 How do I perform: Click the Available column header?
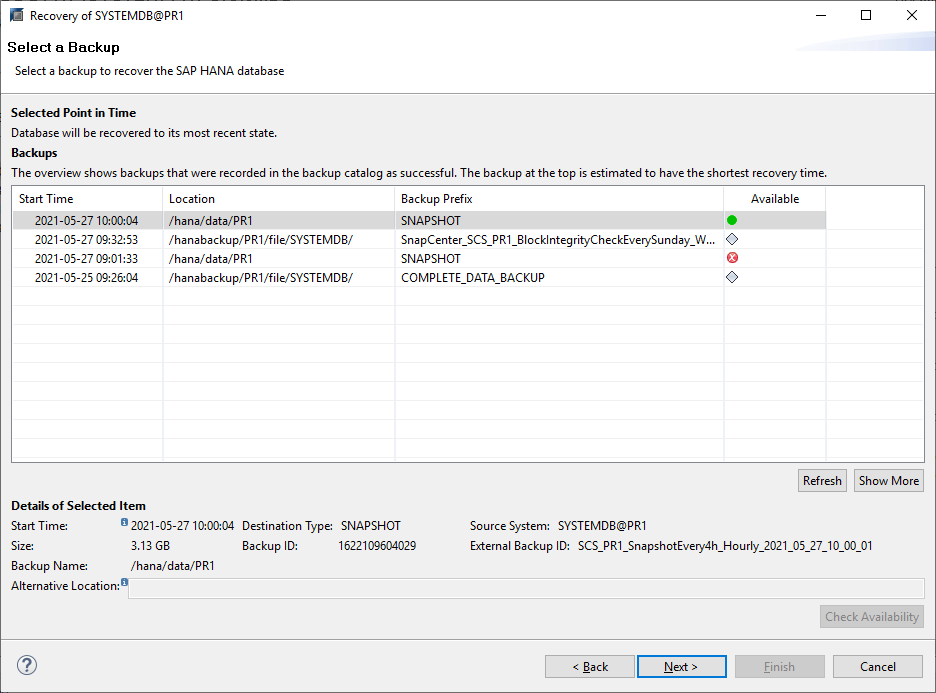[x=775, y=199]
